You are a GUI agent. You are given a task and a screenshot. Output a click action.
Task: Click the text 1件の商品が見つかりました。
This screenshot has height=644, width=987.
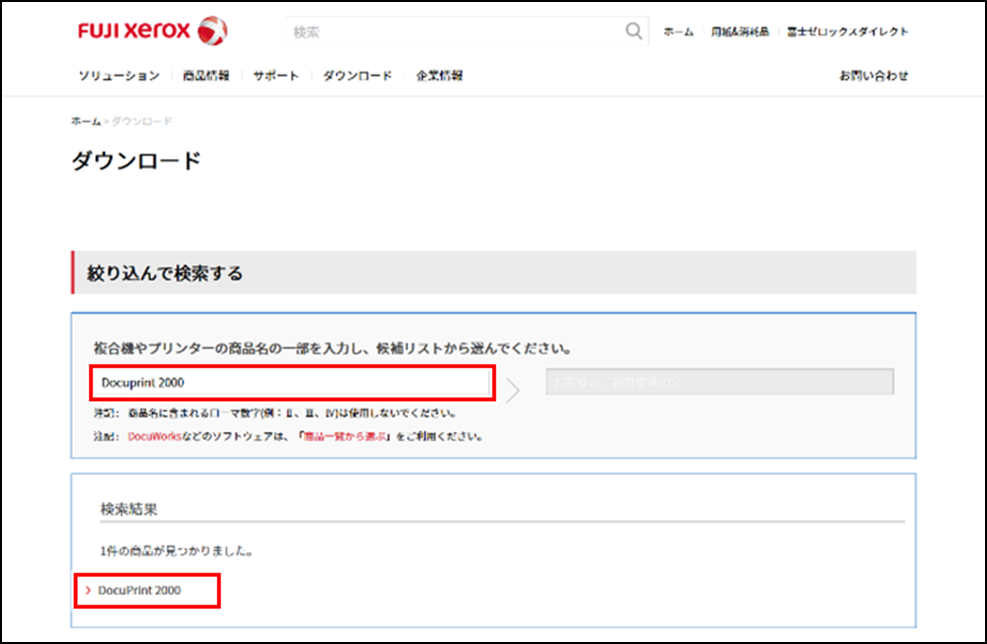point(177,551)
